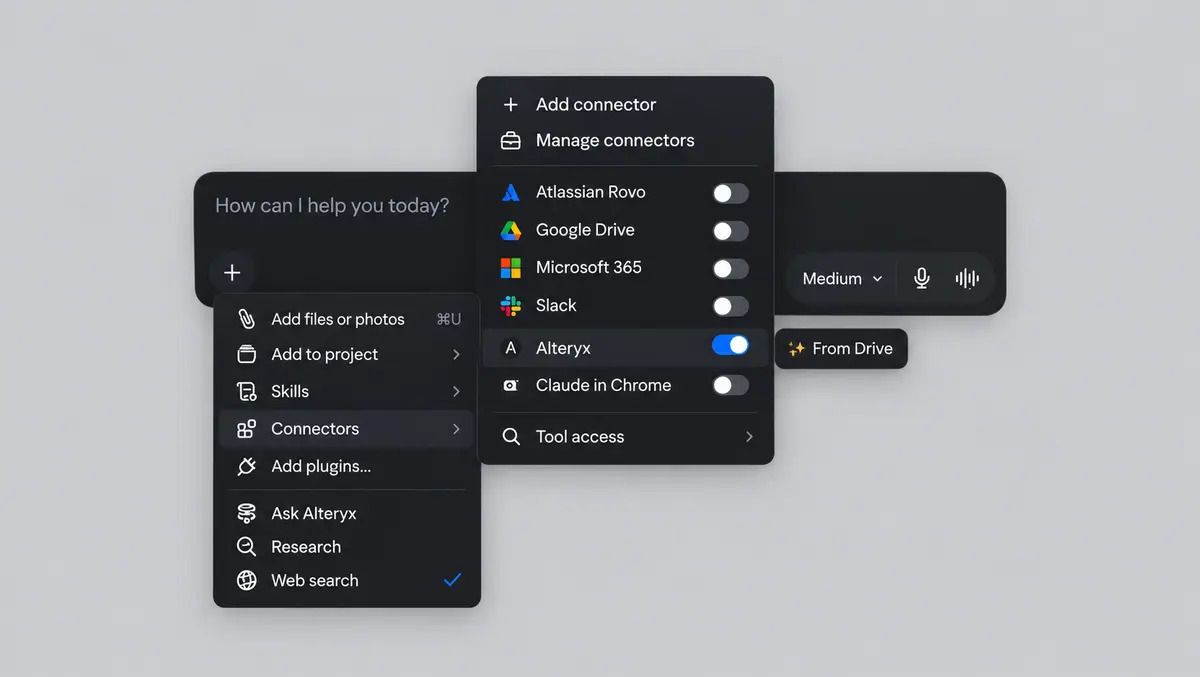The image size is (1200, 677).
Task: Click the Alteryx connector label
Action: pyautogui.click(x=563, y=348)
